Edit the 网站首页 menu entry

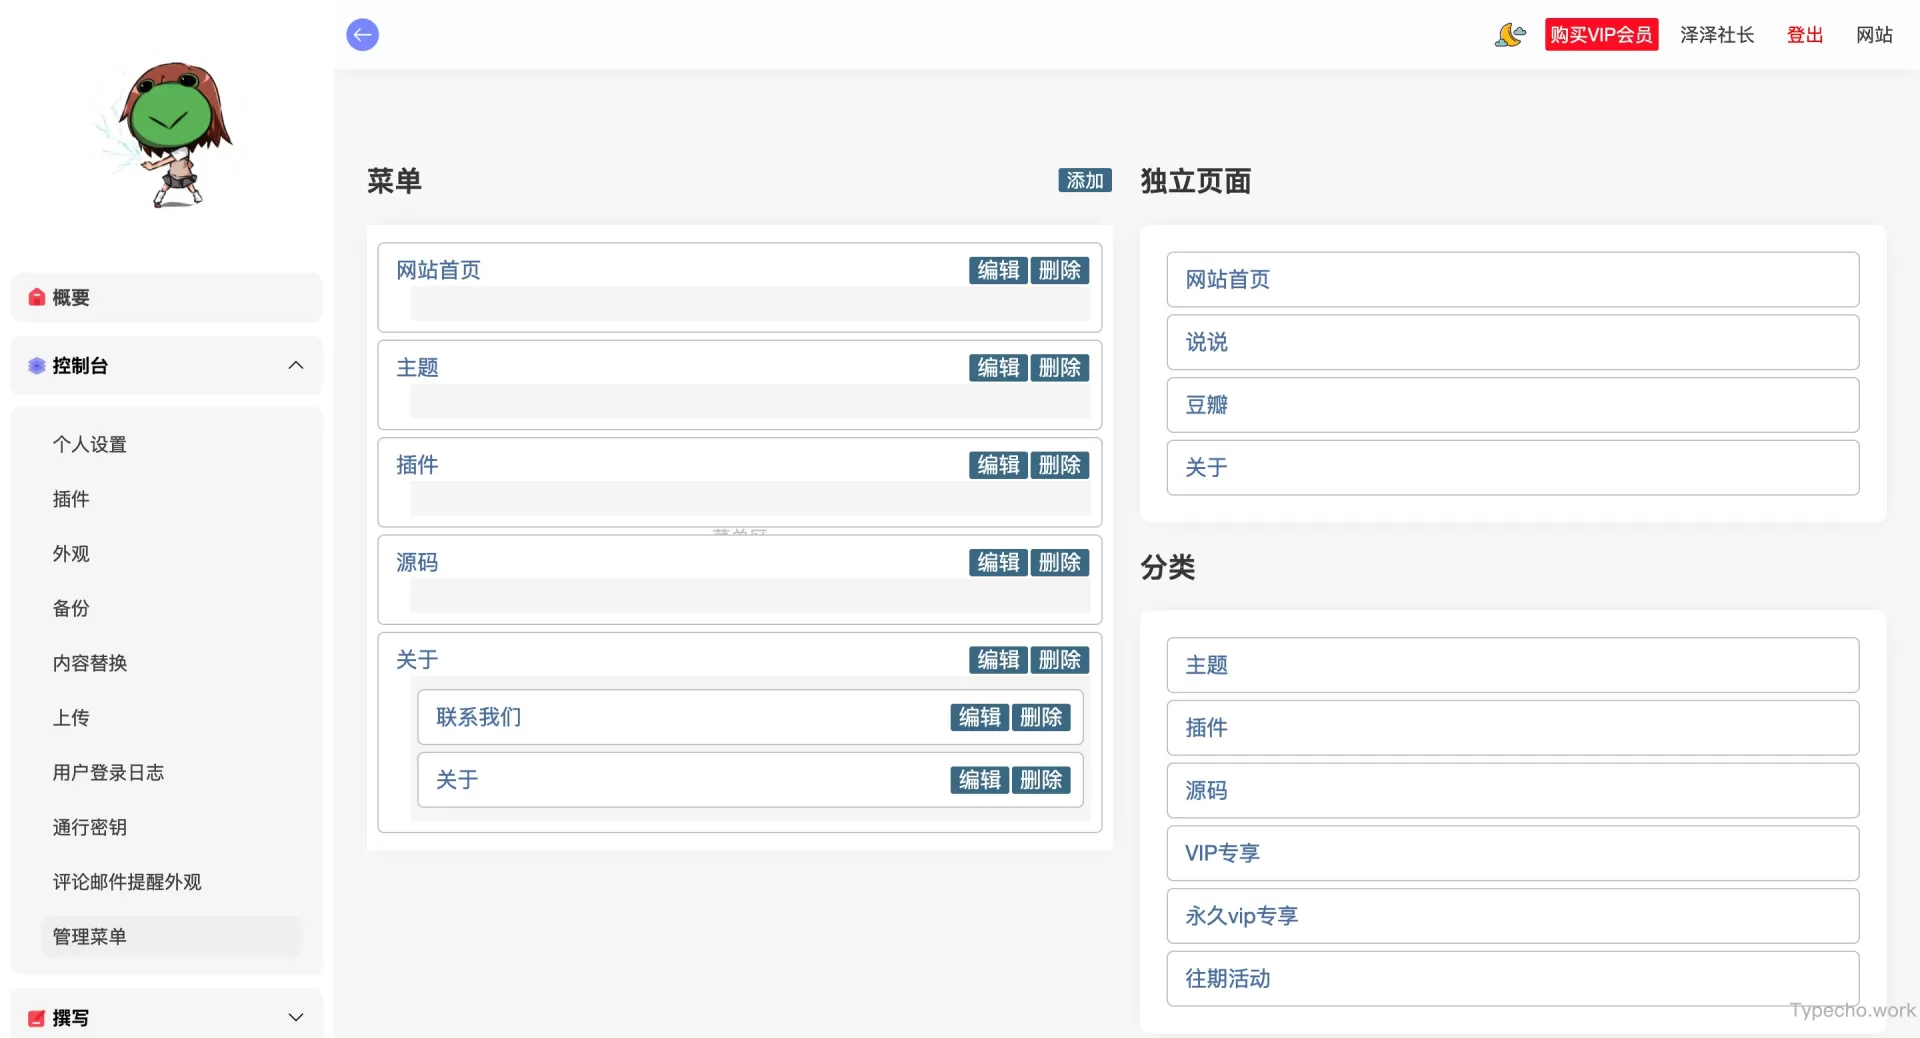pos(996,270)
